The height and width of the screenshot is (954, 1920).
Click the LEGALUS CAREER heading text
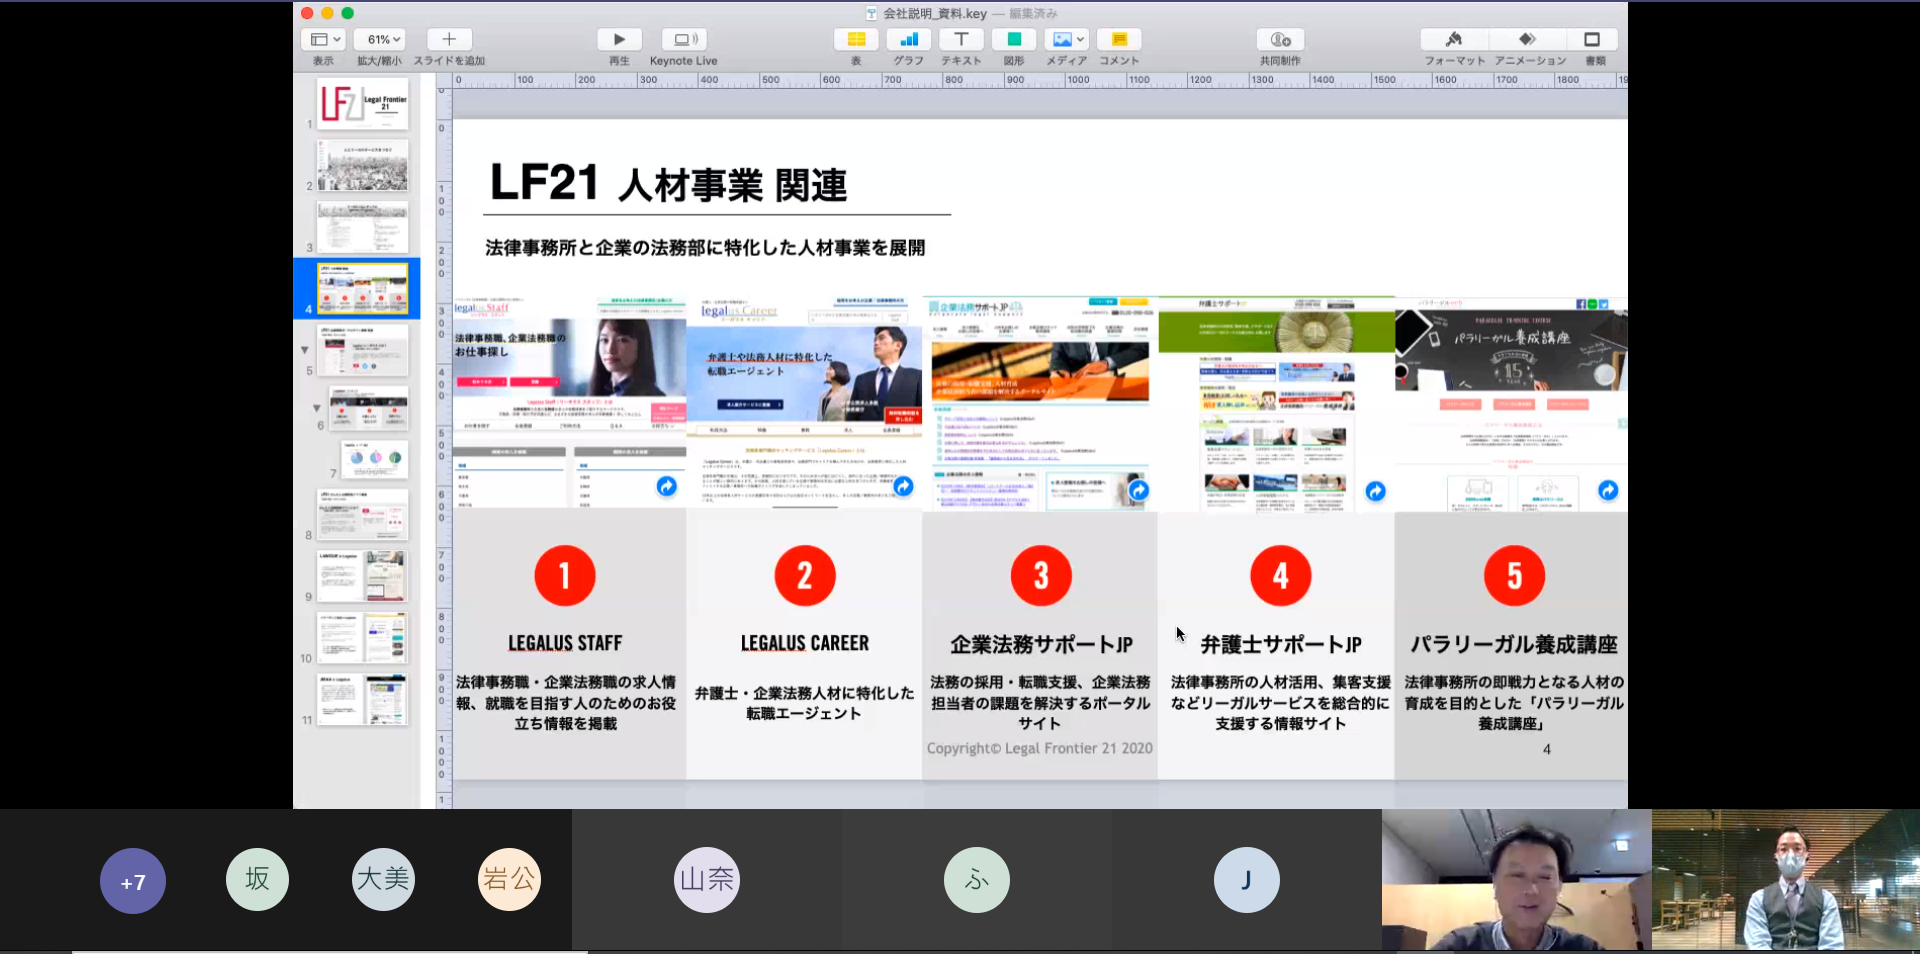pos(805,643)
